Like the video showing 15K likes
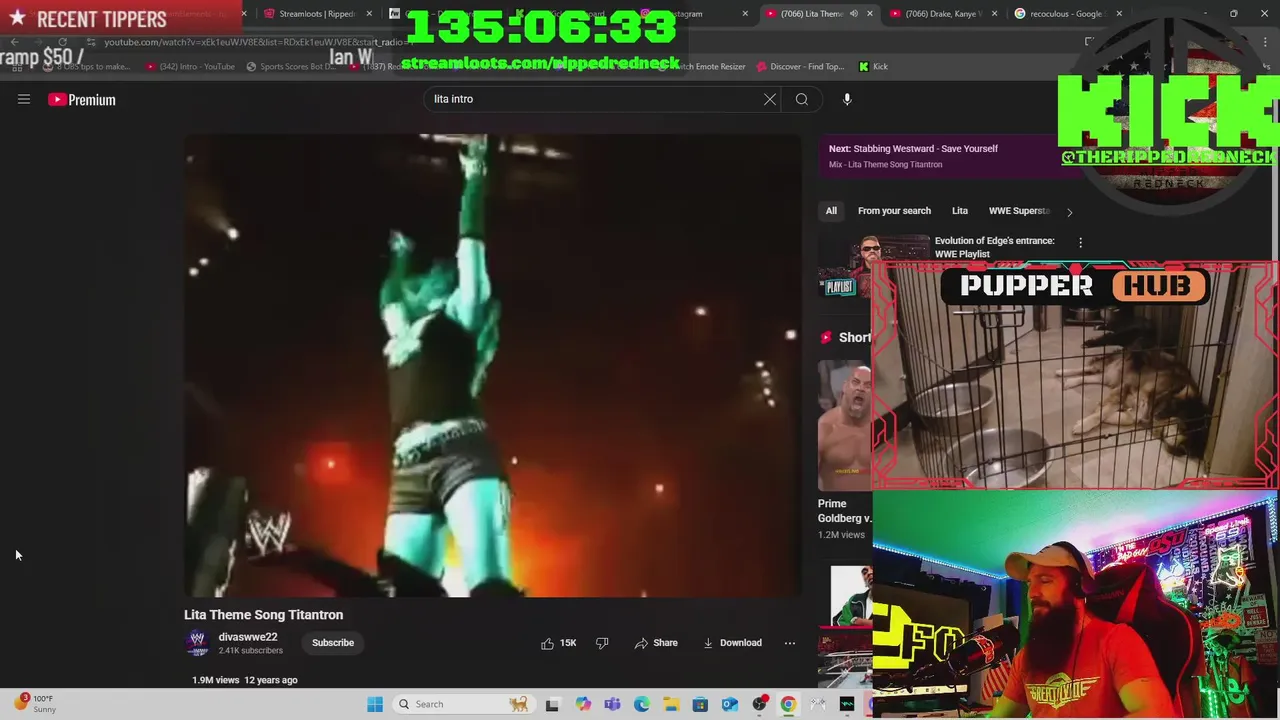The height and width of the screenshot is (720, 1280). (x=559, y=643)
